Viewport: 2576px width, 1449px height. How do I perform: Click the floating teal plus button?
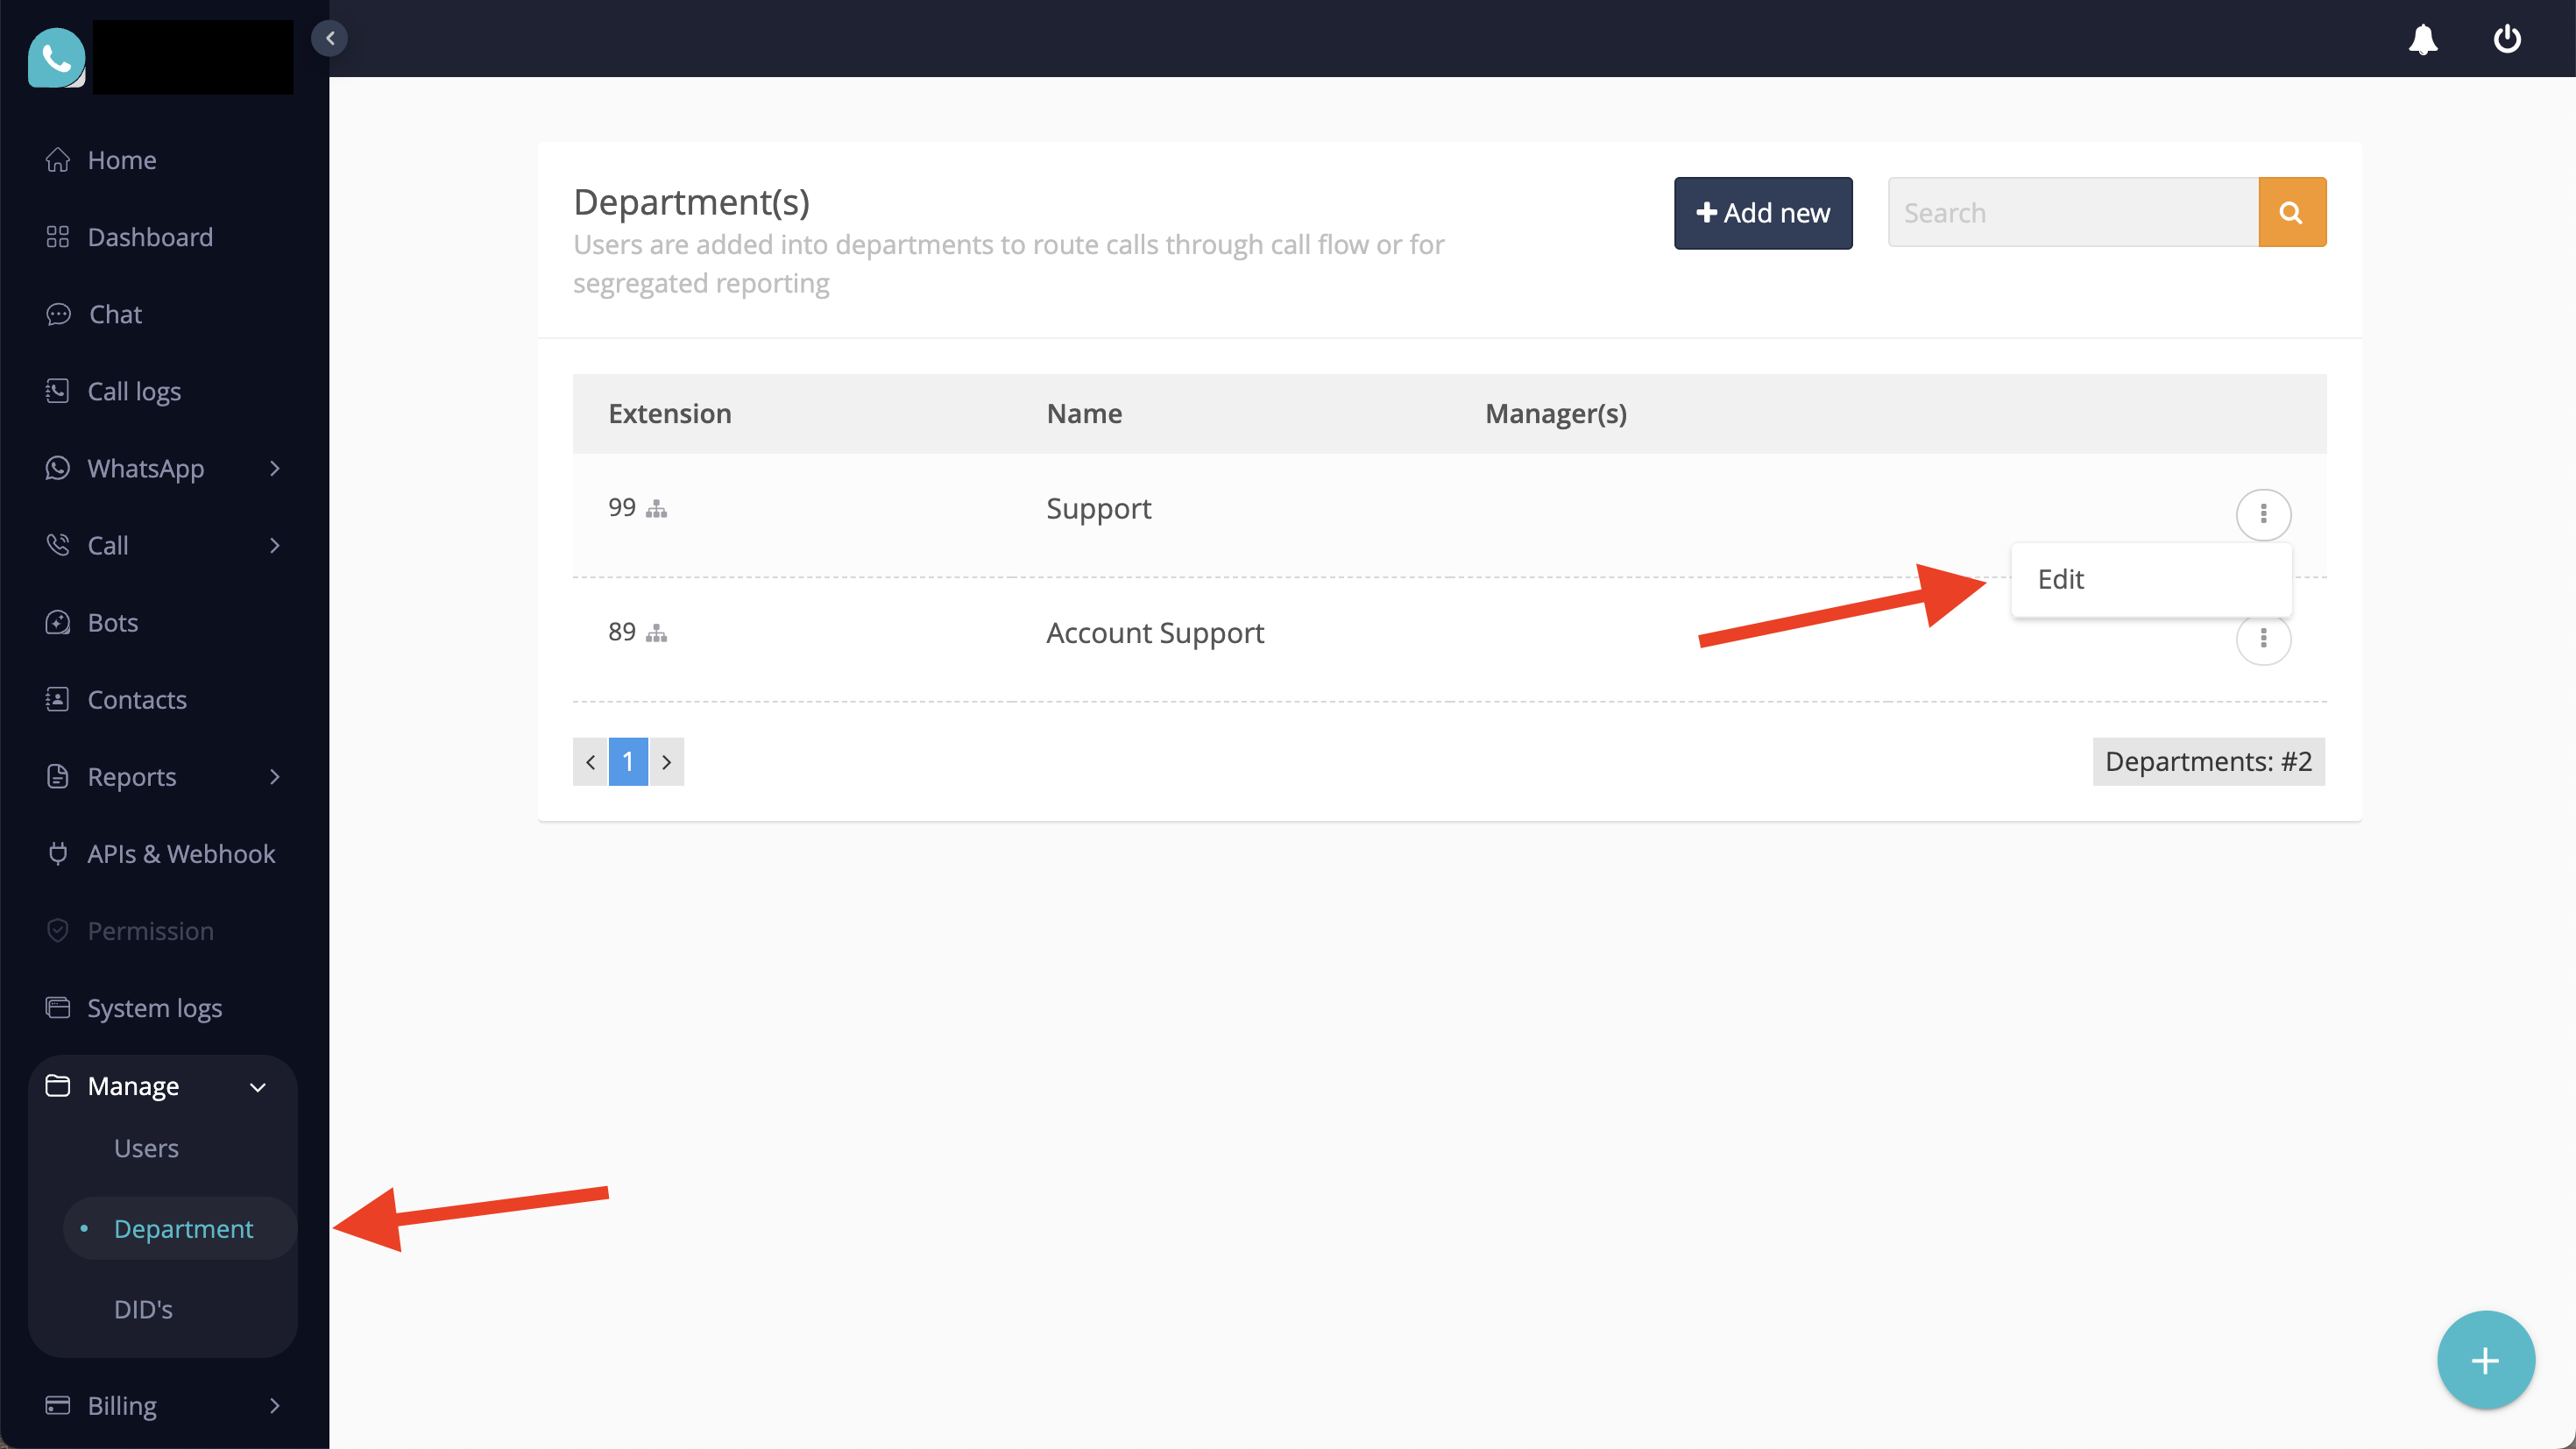click(2485, 1360)
